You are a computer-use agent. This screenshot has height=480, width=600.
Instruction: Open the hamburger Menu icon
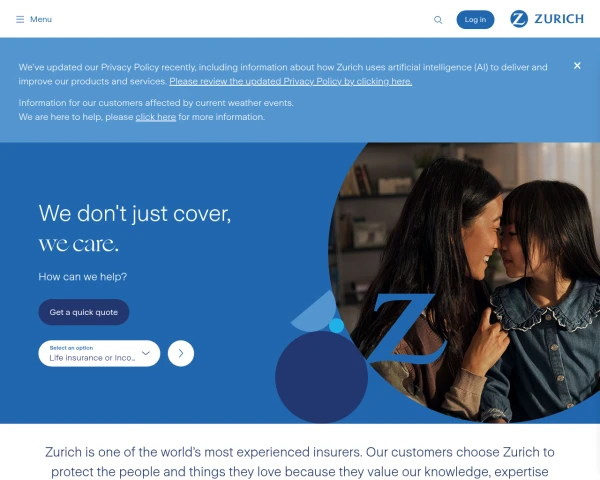coord(20,19)
